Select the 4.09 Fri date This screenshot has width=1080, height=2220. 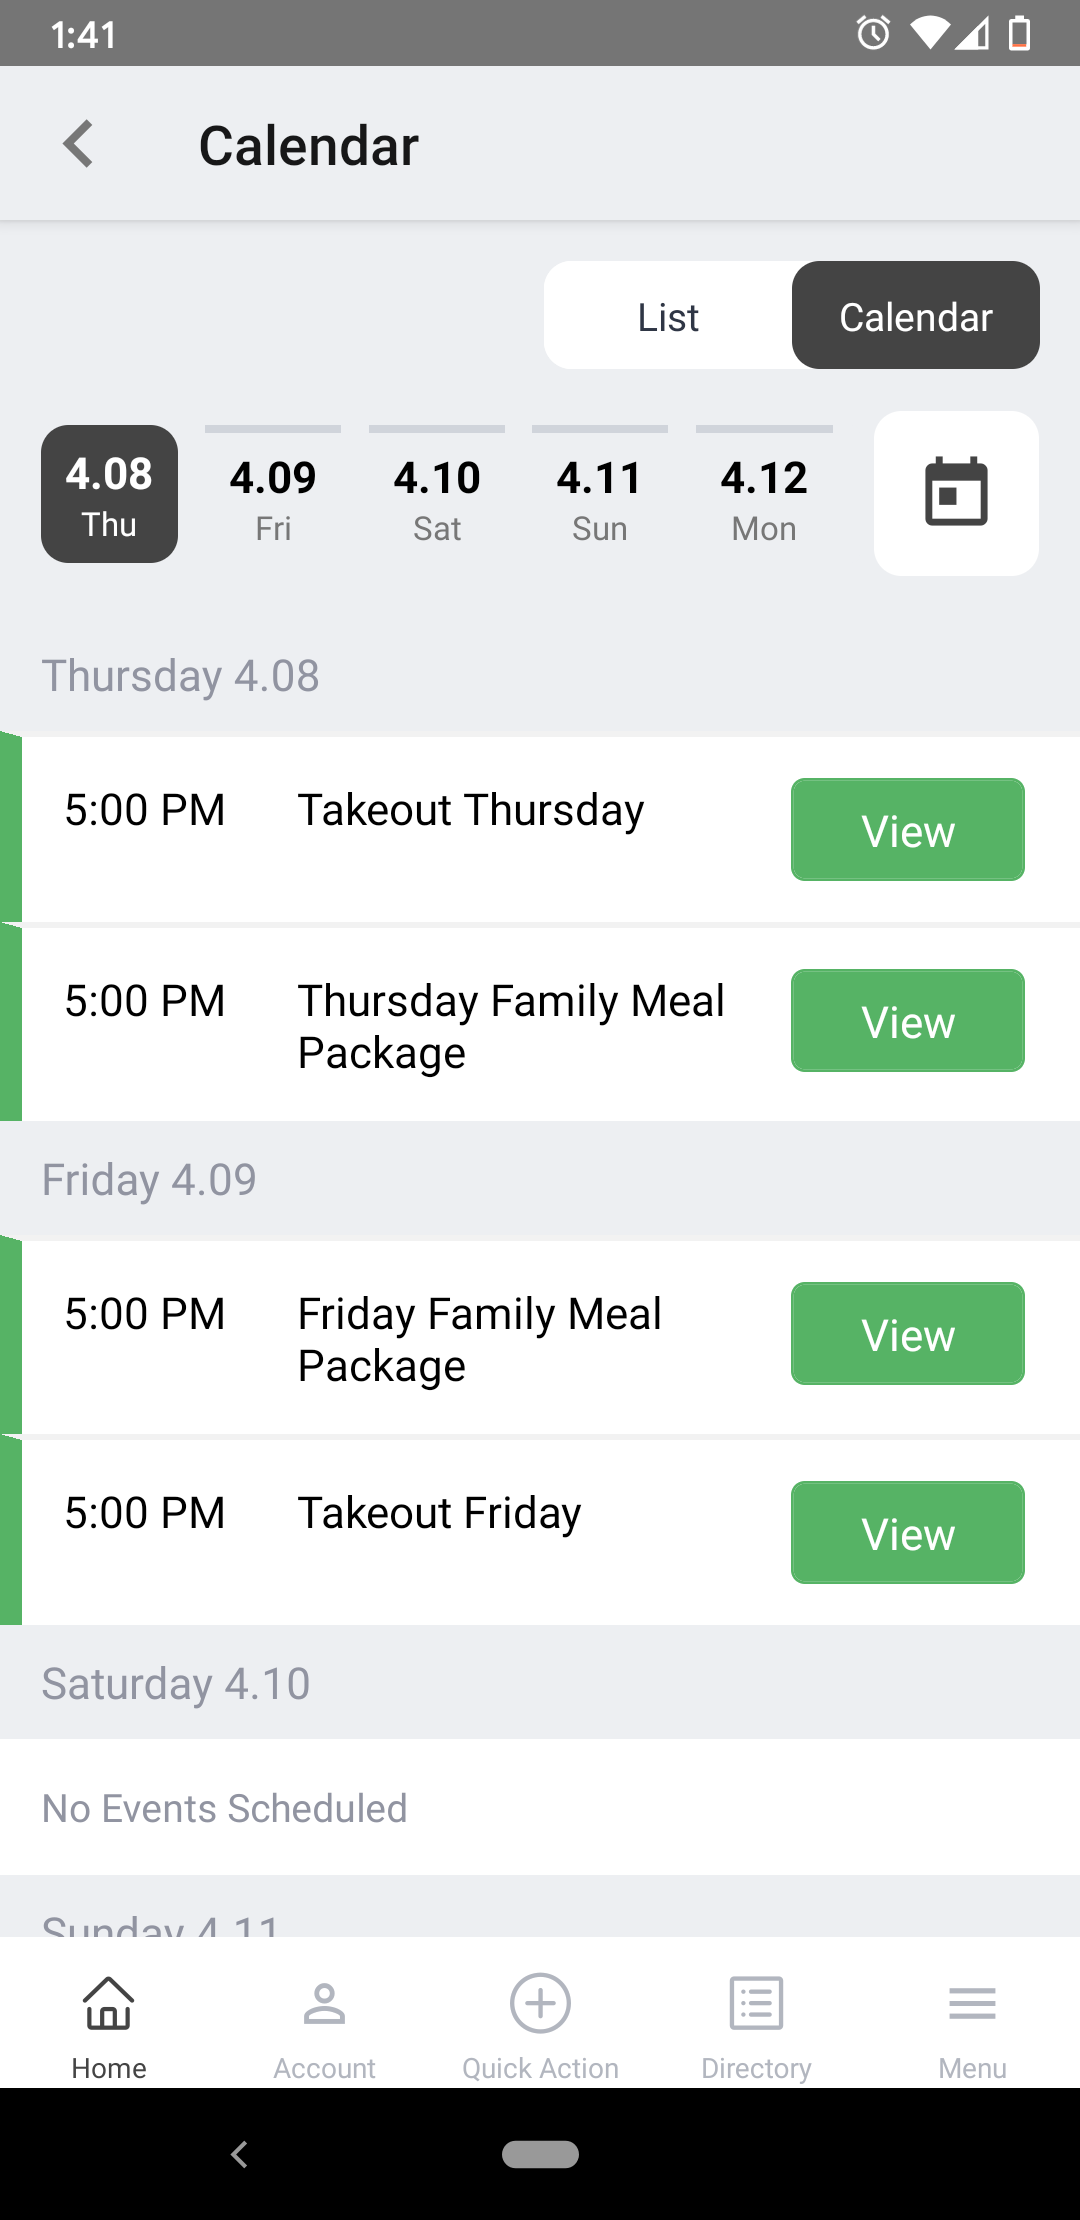(273, 494)
